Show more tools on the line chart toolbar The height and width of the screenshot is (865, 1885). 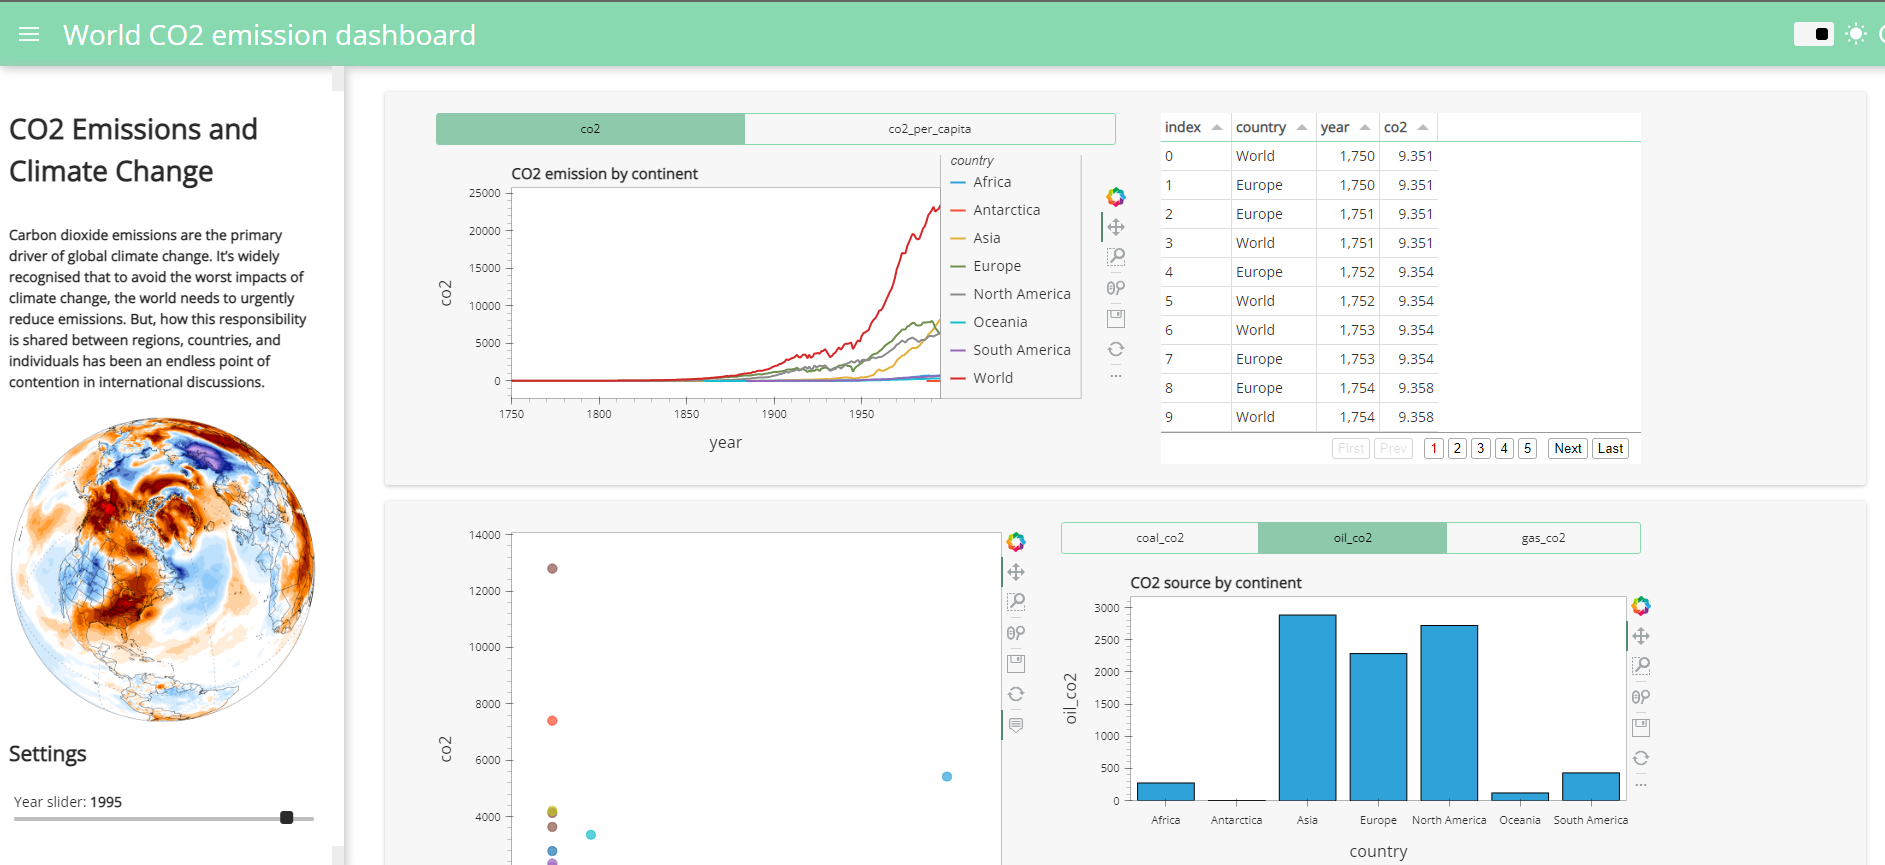1116,376
